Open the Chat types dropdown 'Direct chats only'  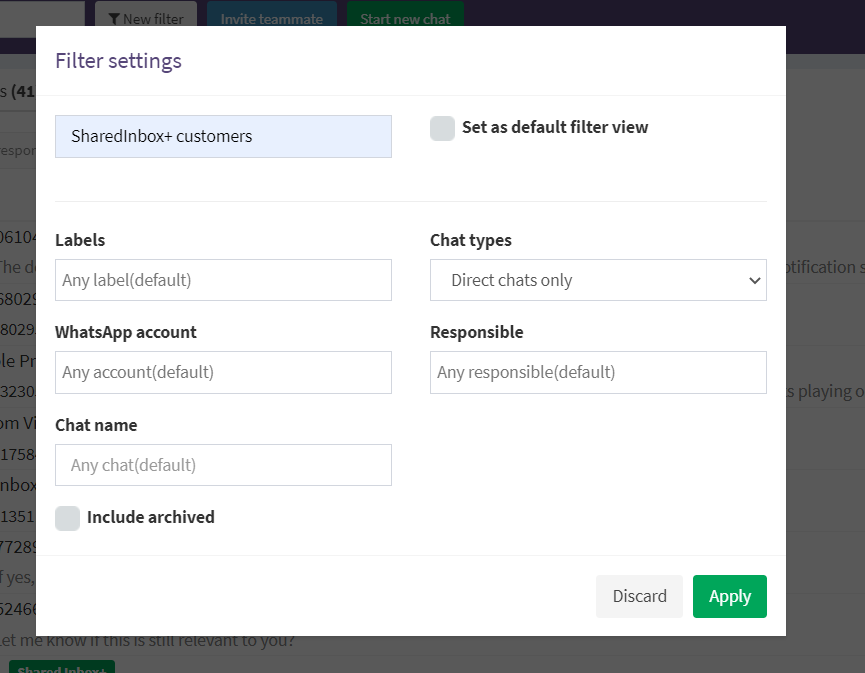598,280
